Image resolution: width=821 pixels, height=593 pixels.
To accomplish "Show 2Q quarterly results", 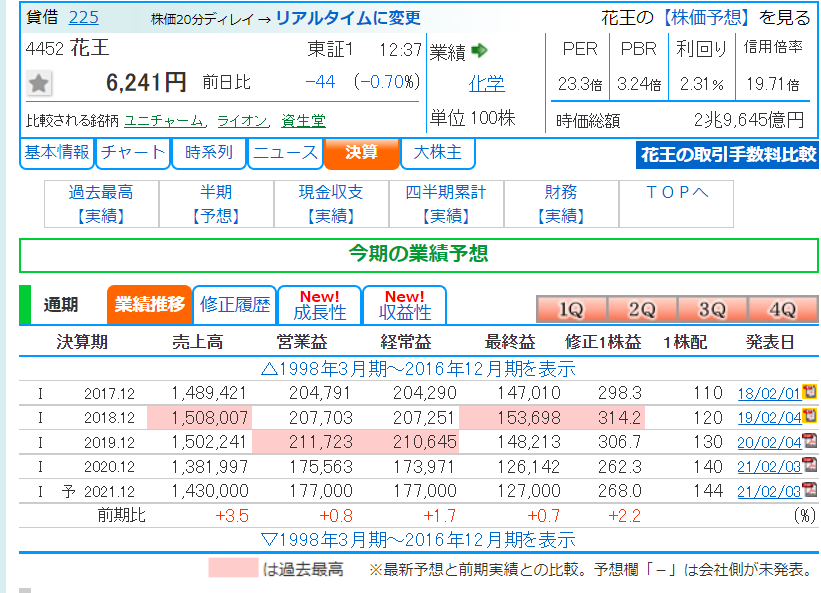I will click(642, 309).
